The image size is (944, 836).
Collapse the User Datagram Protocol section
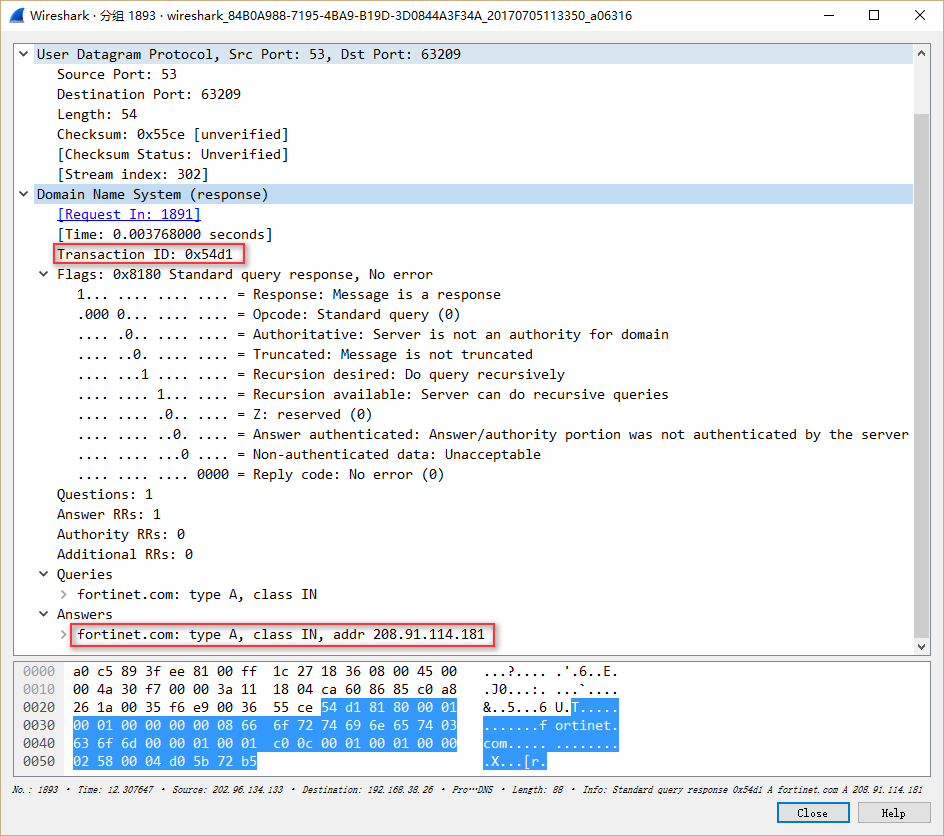click(23, 54)
